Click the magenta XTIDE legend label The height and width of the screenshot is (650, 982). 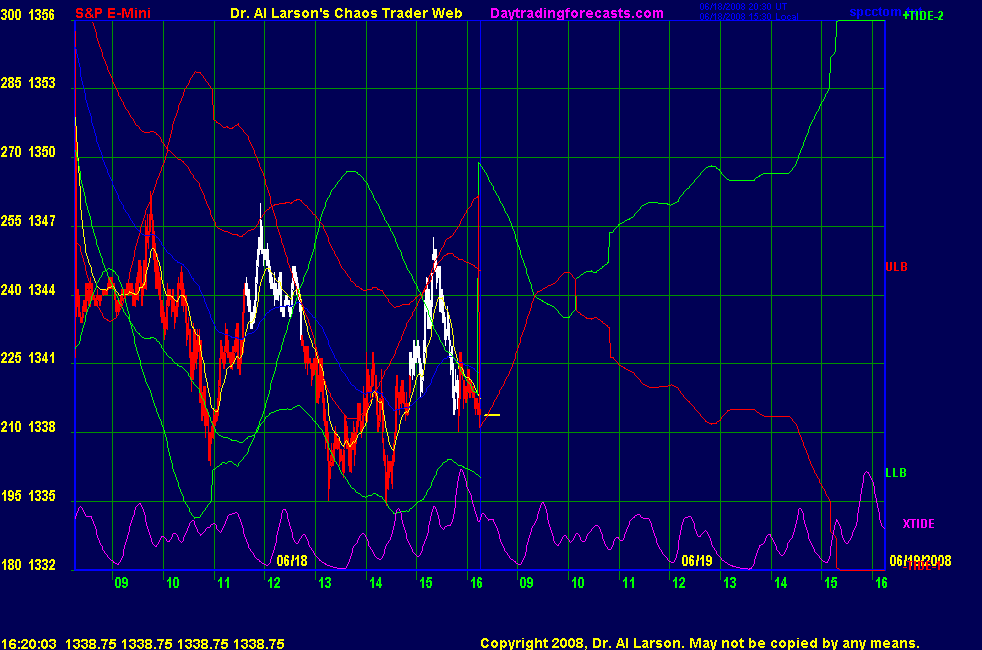(x=919, y=524)
